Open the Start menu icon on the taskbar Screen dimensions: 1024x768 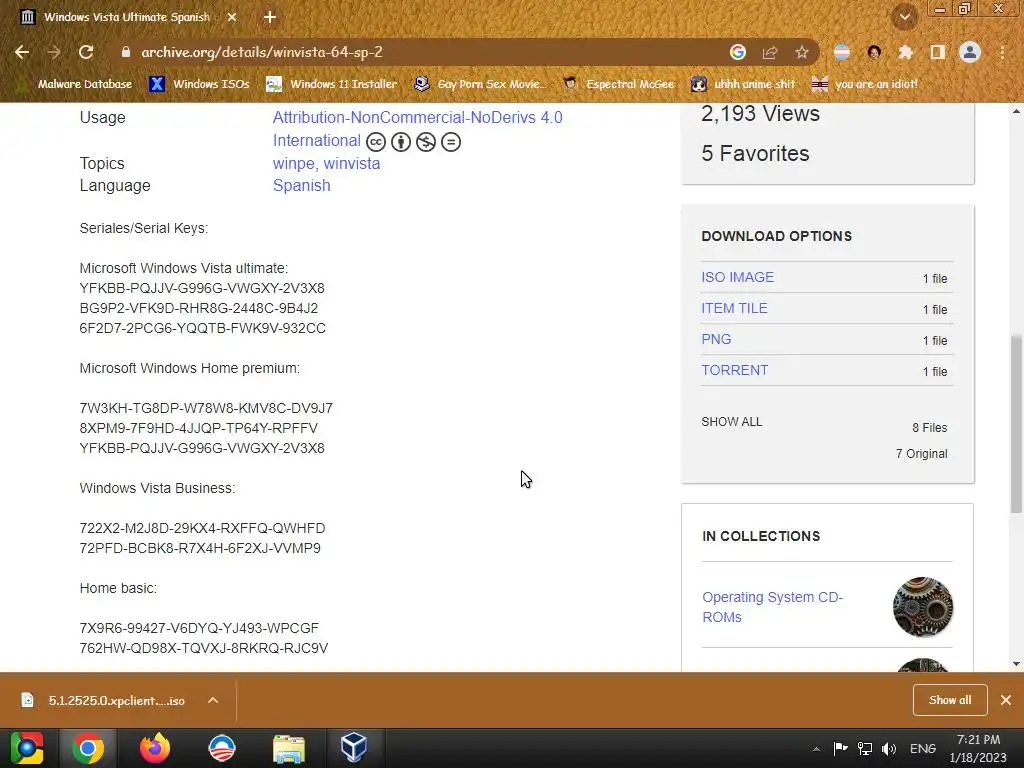coord(27,748)
